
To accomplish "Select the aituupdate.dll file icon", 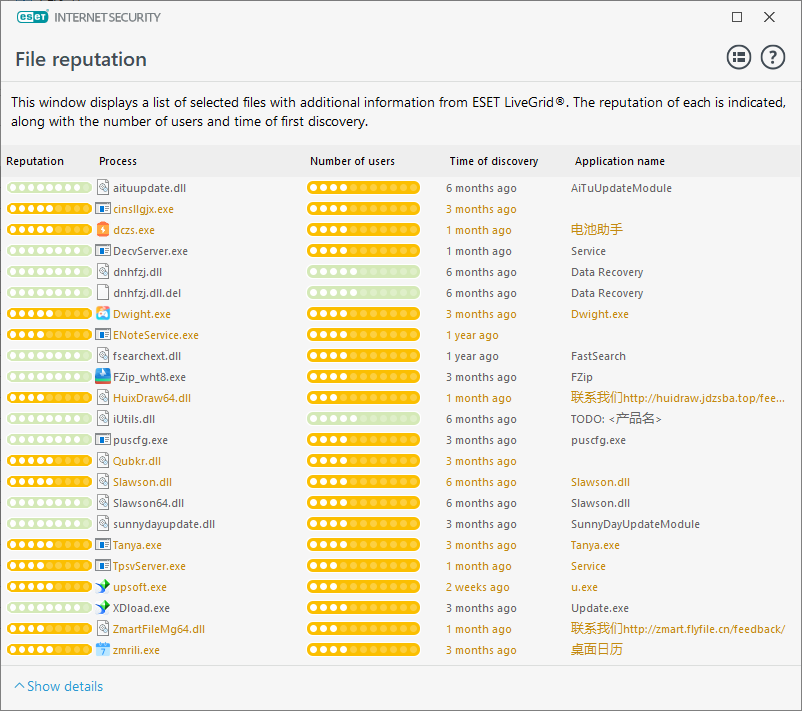I will (103, 187).
